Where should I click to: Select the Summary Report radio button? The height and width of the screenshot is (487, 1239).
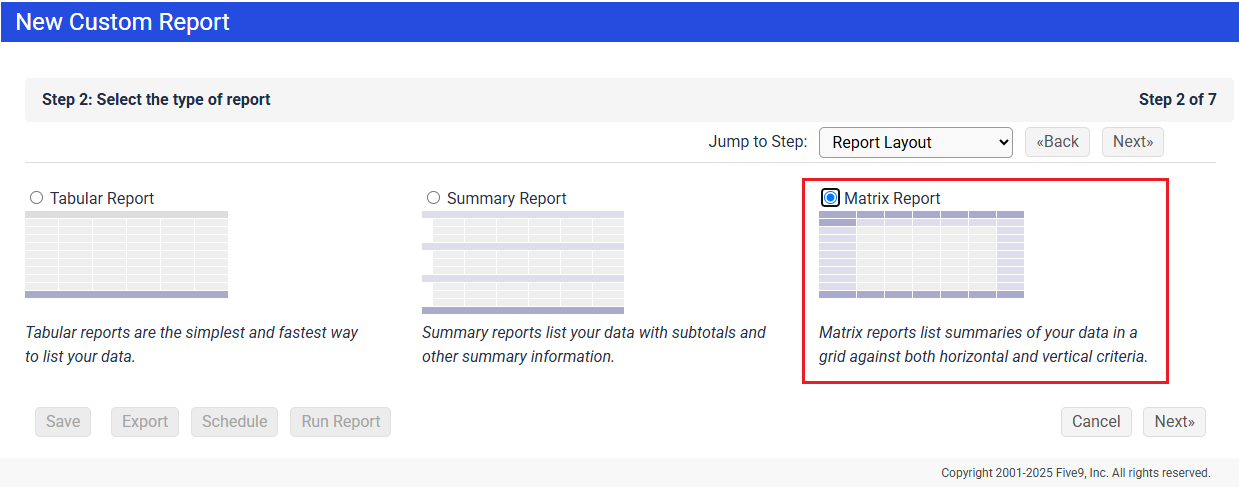(x=433, y=198)
